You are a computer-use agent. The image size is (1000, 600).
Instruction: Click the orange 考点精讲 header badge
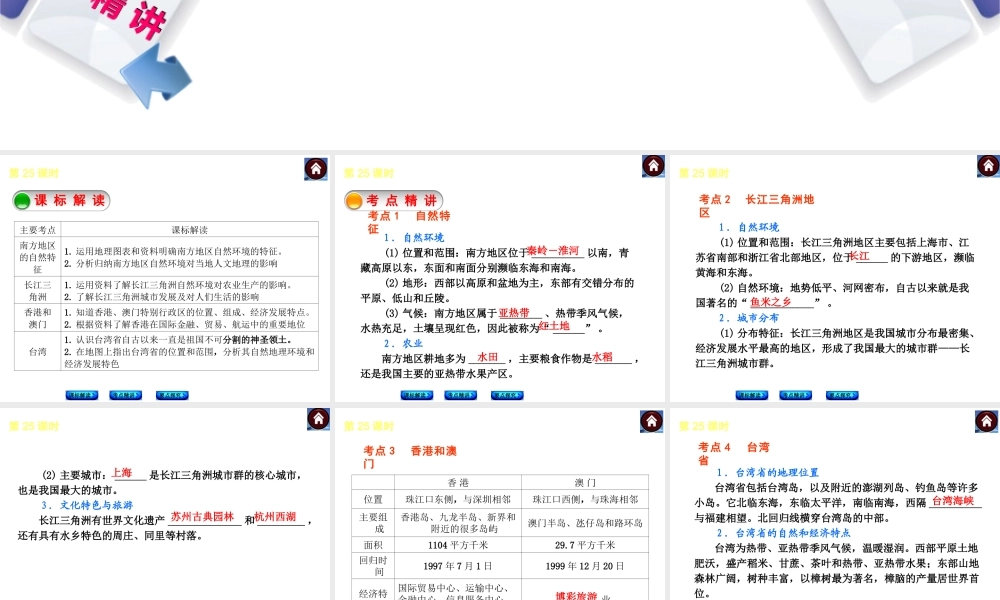pyautogui.click(x=393, y=201)
